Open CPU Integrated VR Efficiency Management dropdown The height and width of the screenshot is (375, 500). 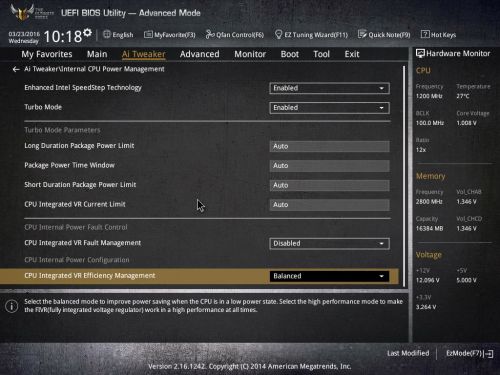pyautogui.click(x=329, y=276)
